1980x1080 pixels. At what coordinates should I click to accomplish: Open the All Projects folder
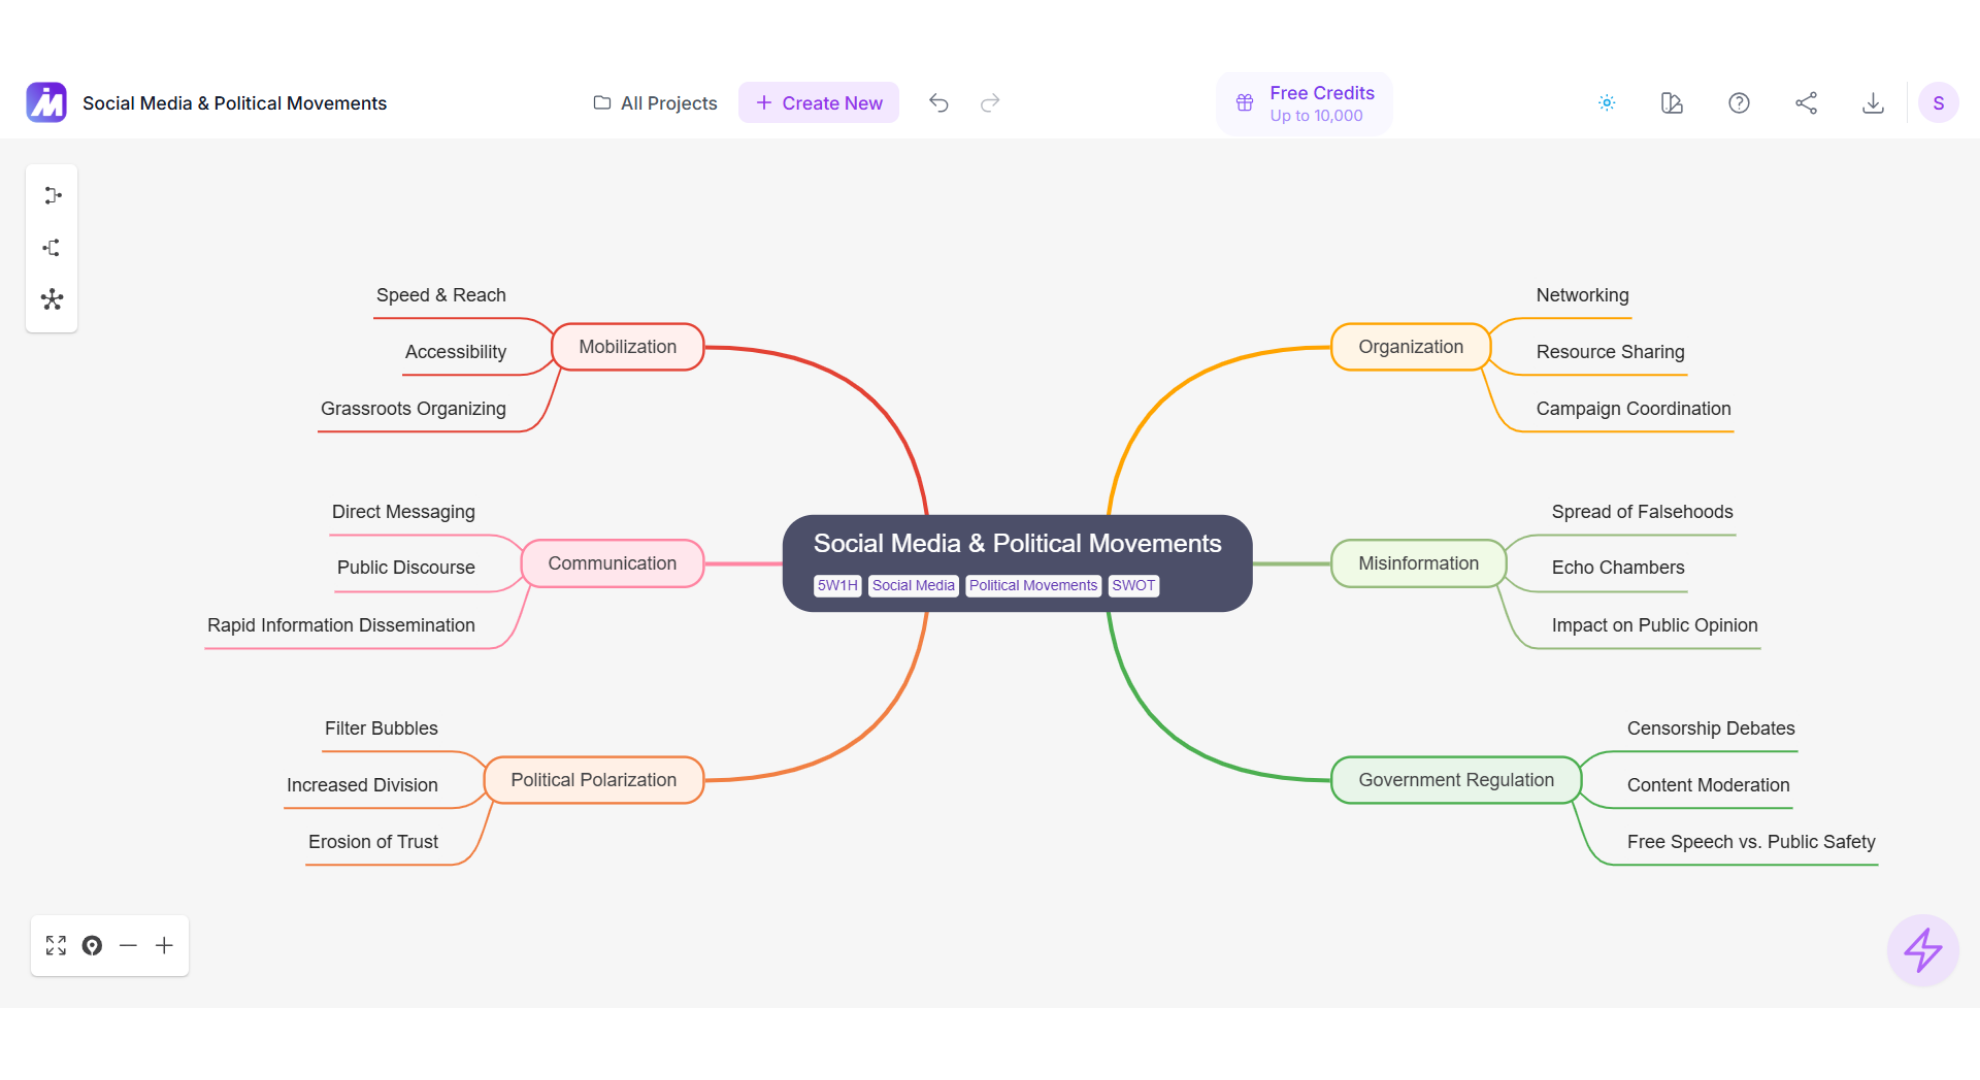point(655,103)
